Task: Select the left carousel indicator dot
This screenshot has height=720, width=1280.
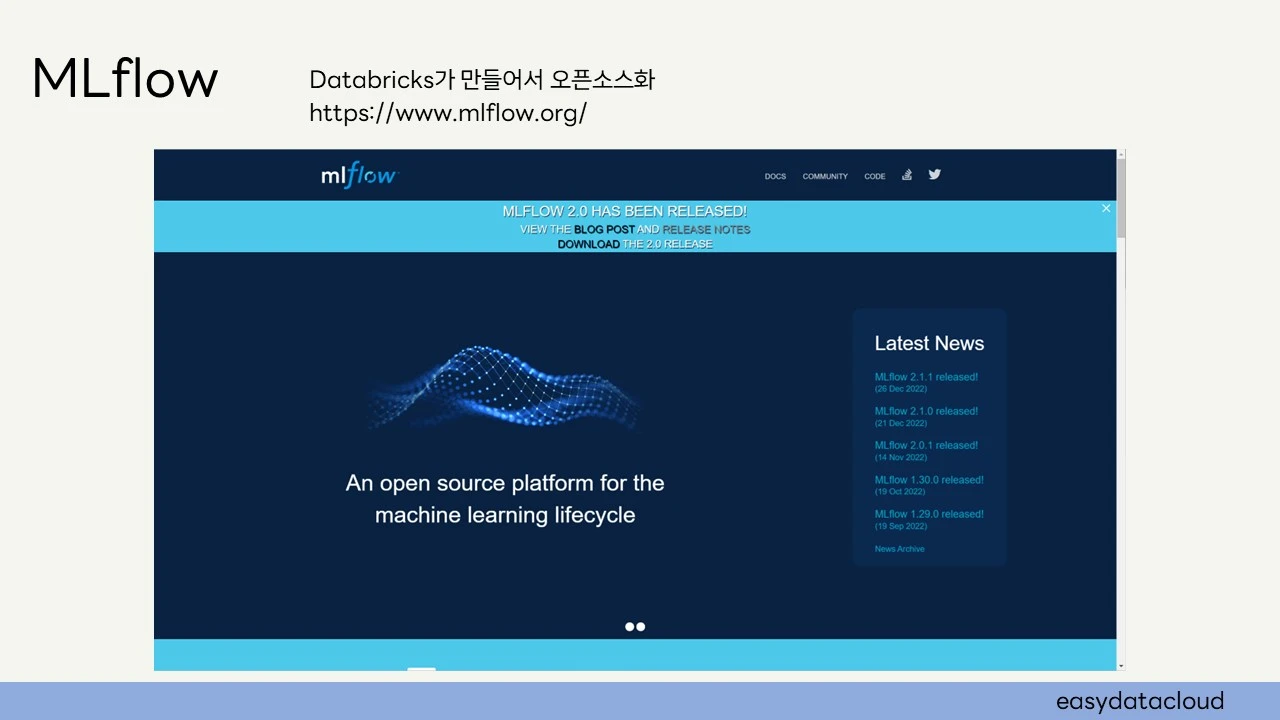Action: click(630, 627)
